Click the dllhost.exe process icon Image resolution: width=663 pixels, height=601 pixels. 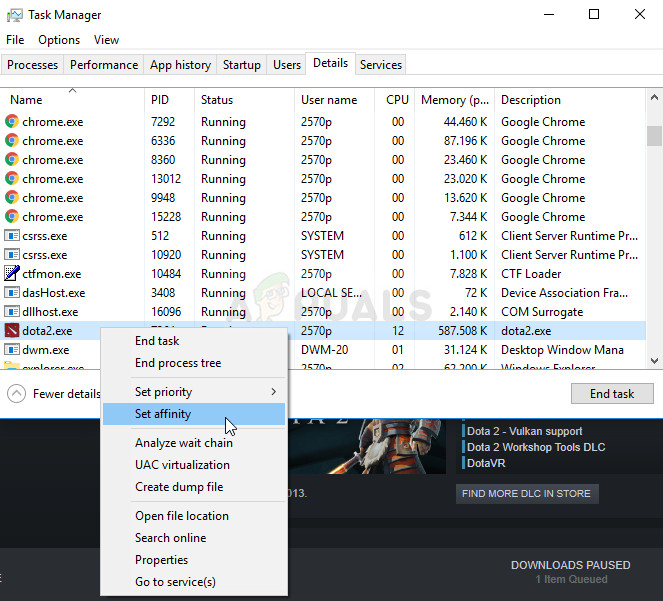[x=12, y=312]
